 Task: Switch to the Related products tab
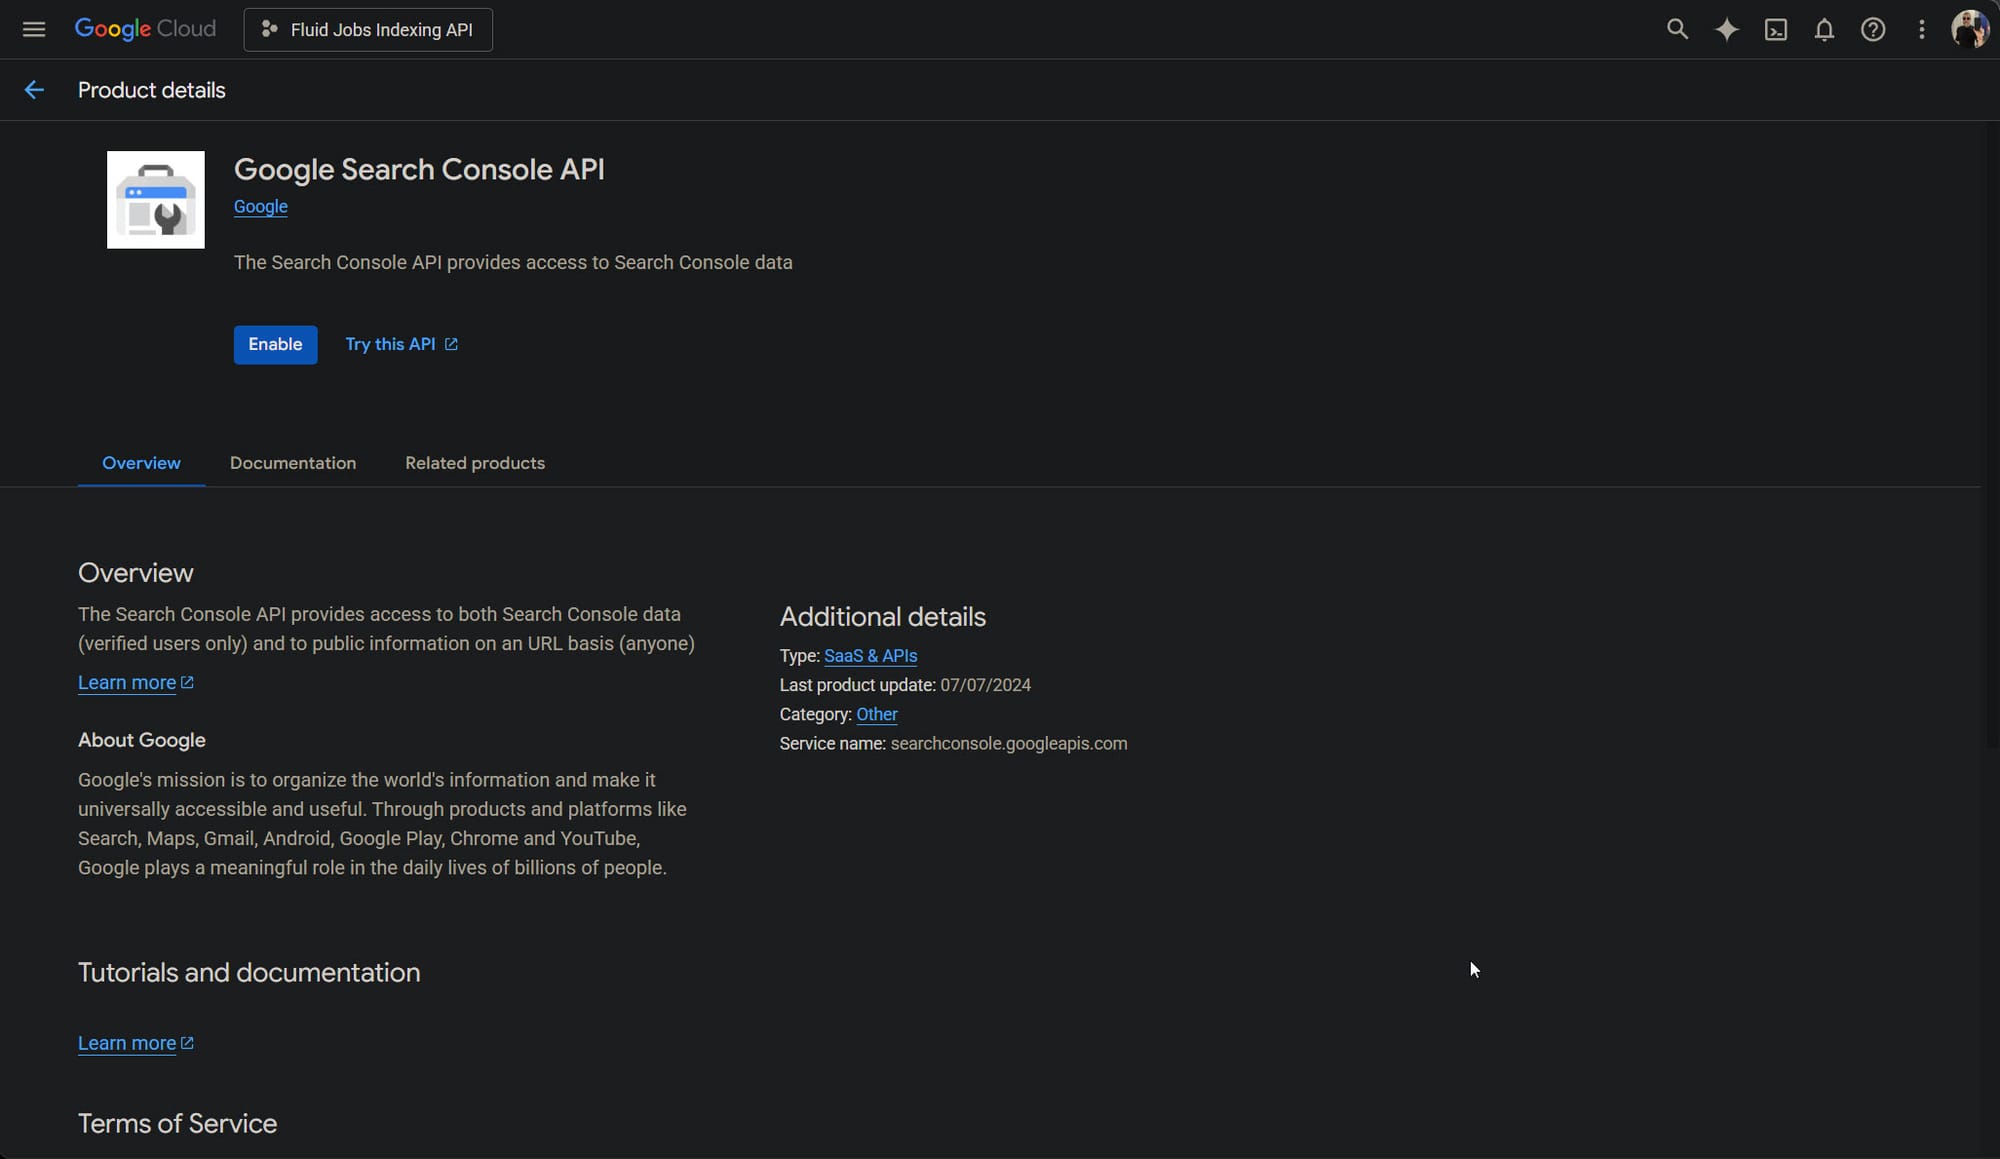tap(474, 463)
